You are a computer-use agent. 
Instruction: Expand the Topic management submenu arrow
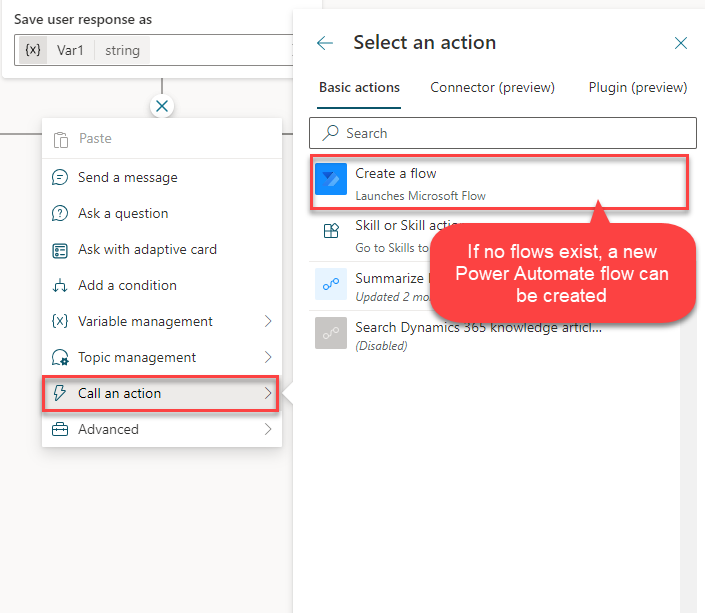(x=268, y=357)
